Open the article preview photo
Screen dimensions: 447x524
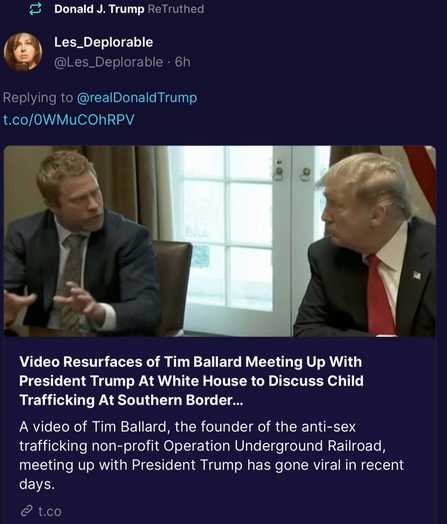click(x=220, y=241)
